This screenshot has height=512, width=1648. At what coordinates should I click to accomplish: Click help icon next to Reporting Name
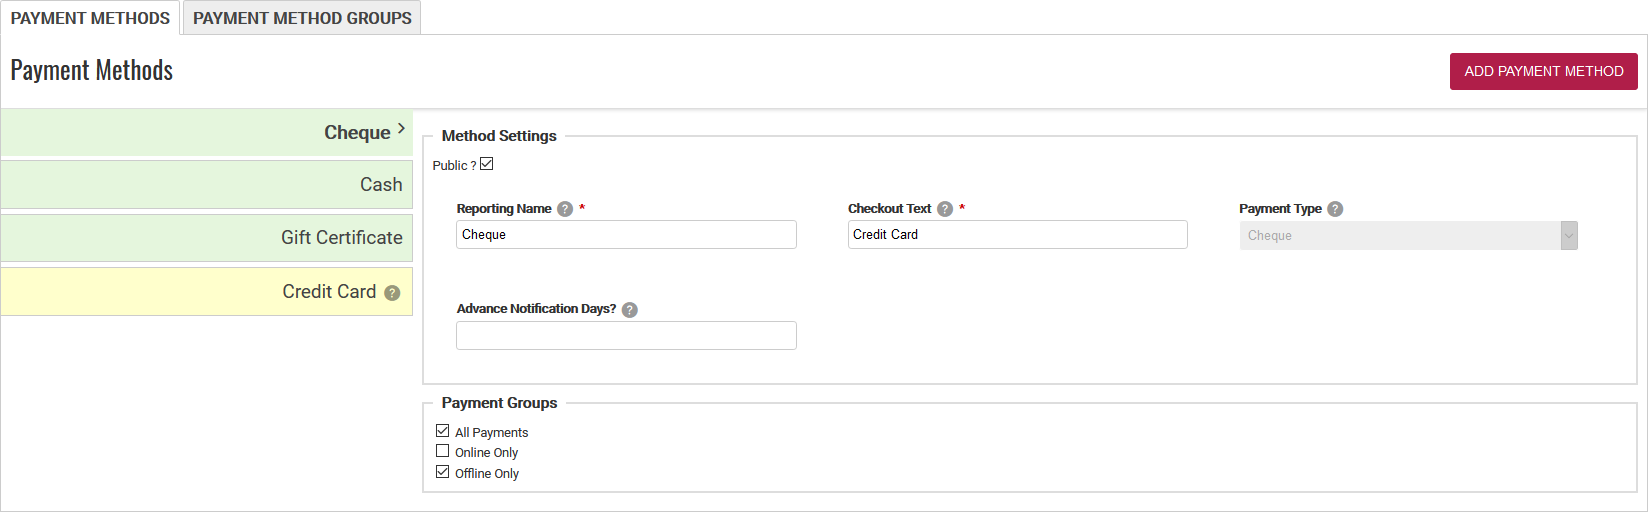pos(565,209)
